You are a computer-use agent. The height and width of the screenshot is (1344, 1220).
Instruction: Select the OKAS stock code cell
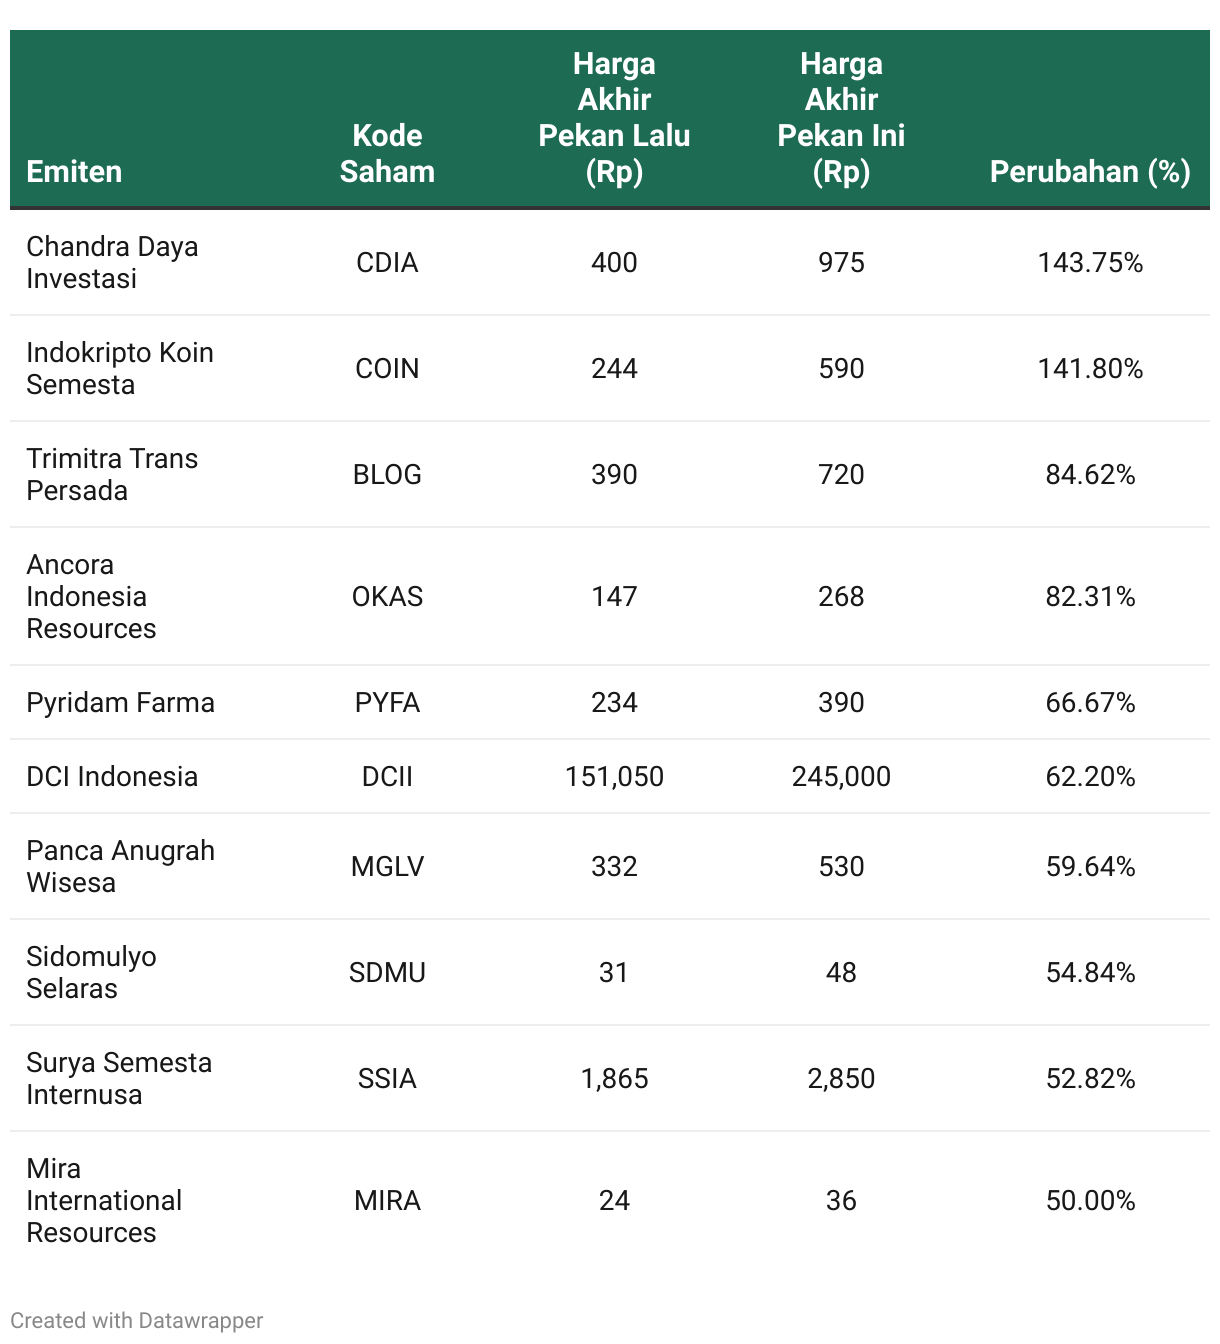[387, 596]
